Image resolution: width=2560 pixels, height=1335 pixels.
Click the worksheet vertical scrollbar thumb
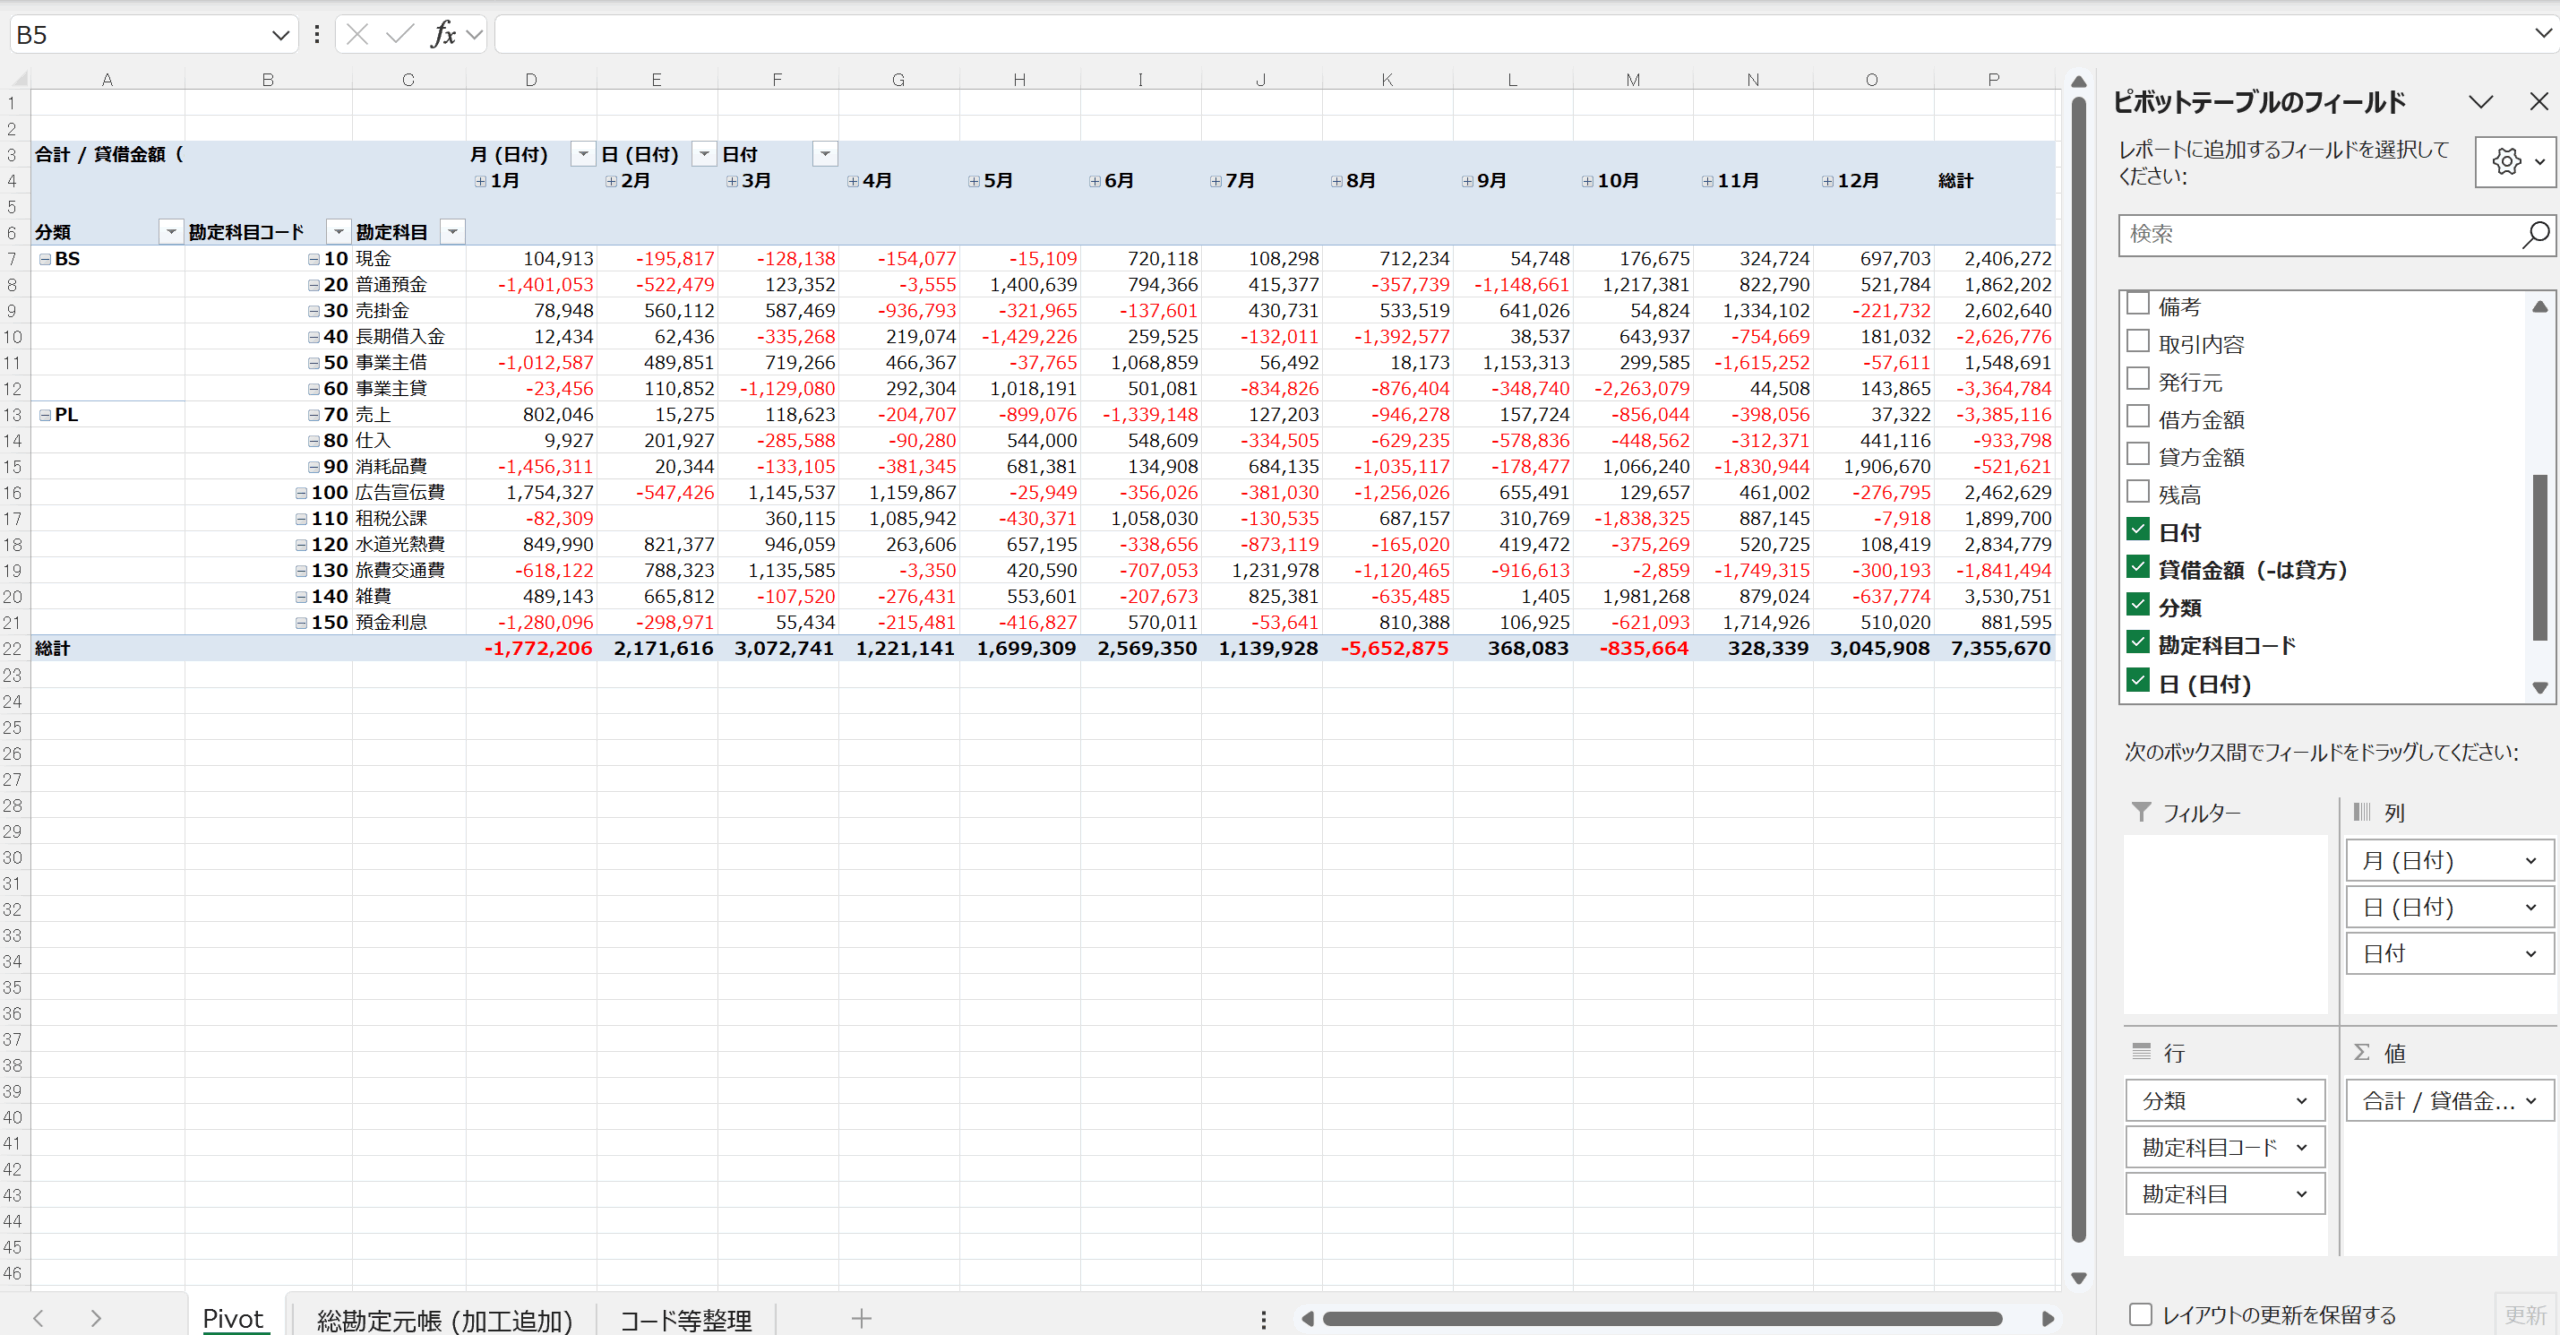tap(2078, 670)
